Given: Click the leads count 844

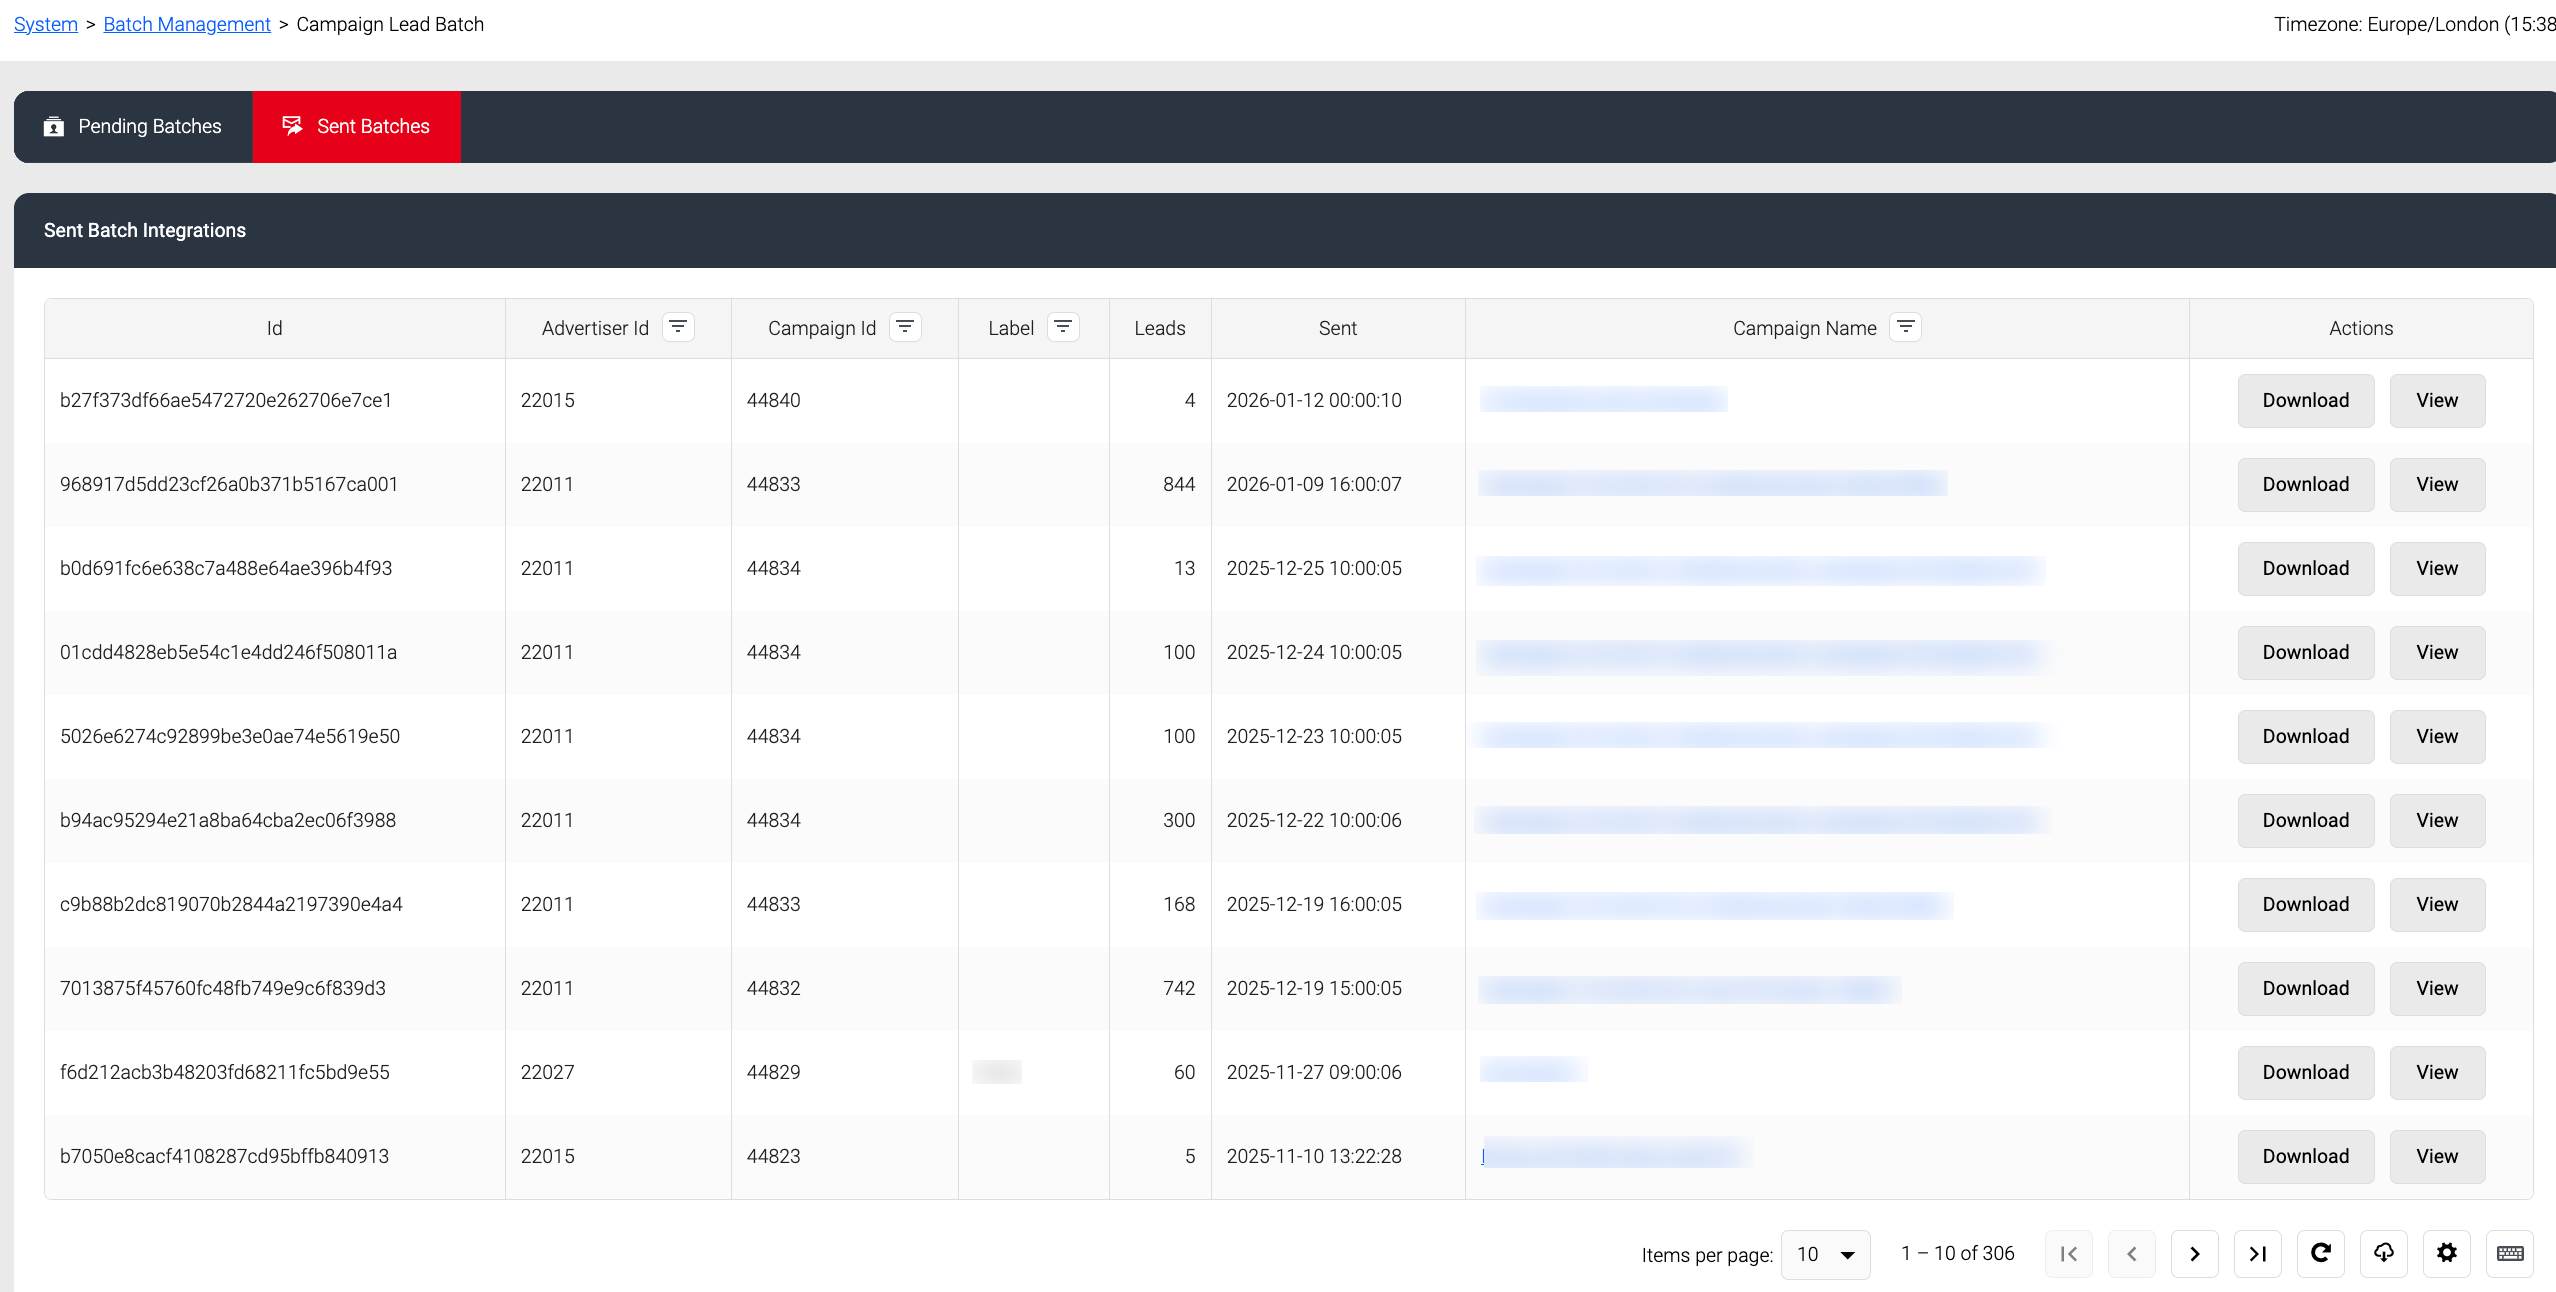Looking at the screenshot, I should (1179, 484).
